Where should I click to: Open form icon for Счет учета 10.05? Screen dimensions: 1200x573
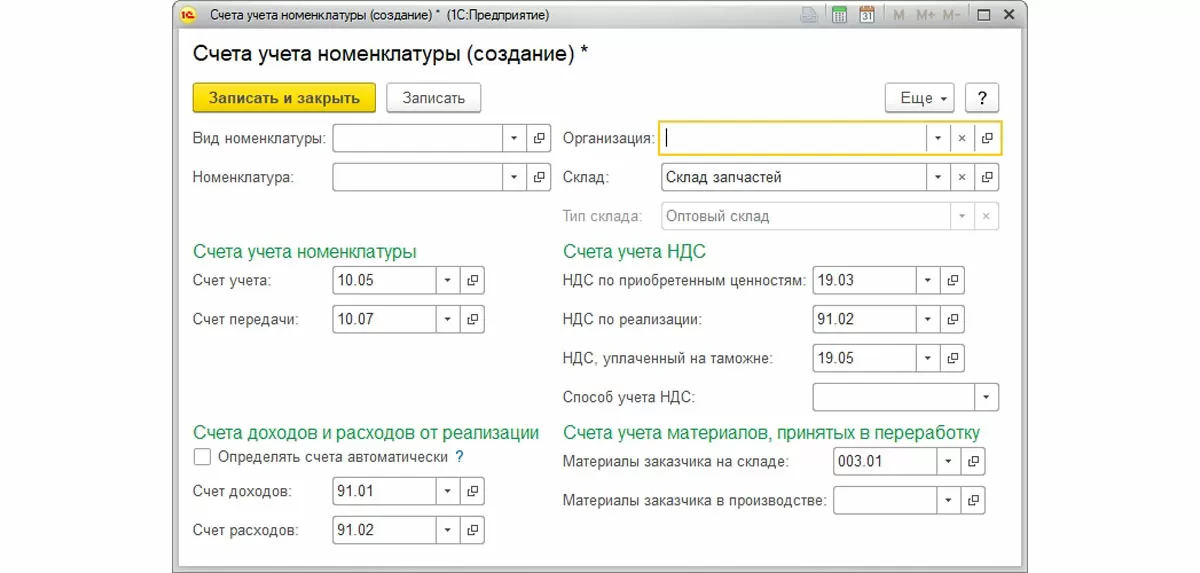pyautogui.click(x=473, y=281)
